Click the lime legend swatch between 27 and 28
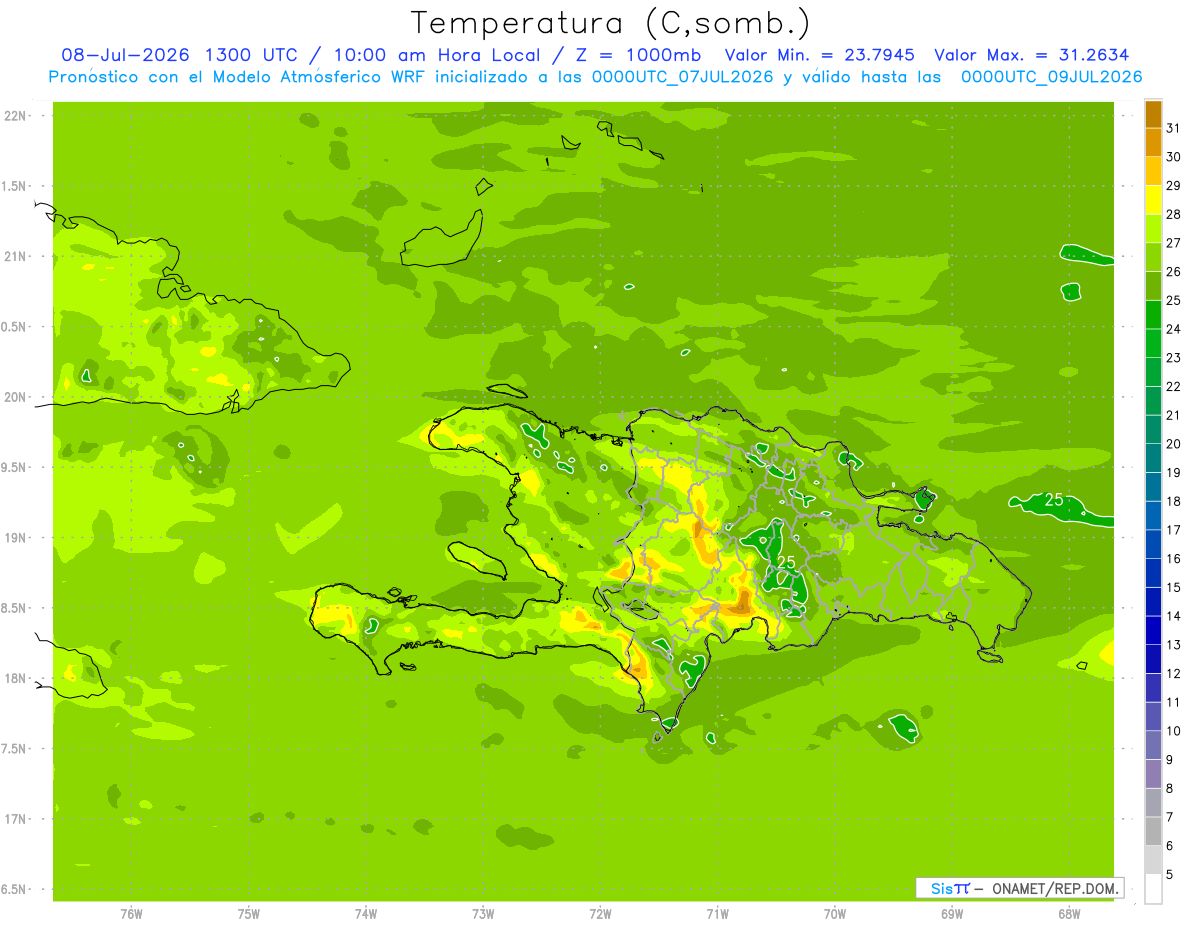Viewport: 1200px width, 927px height. (x=1153, y=229)
